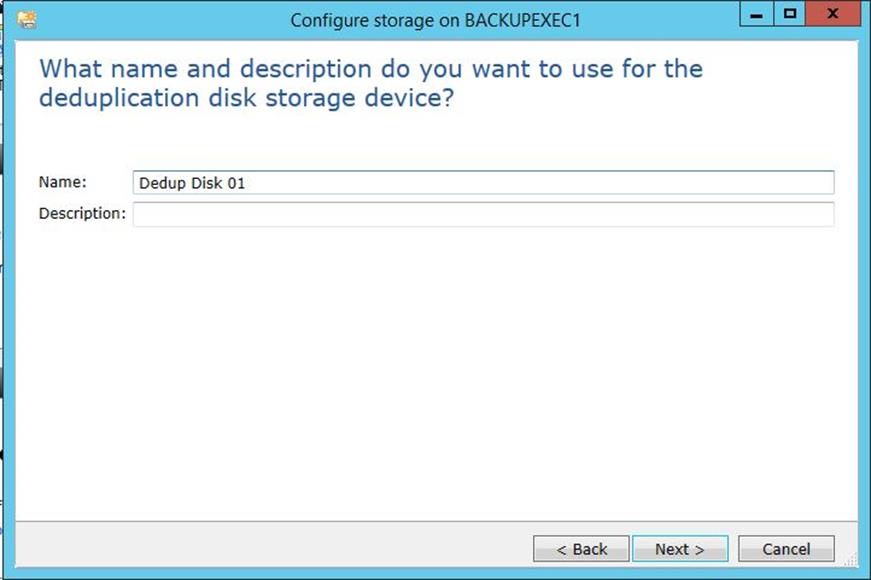871x580 pixels.
Task: Click the 'Name:' label
Action: 62,182
